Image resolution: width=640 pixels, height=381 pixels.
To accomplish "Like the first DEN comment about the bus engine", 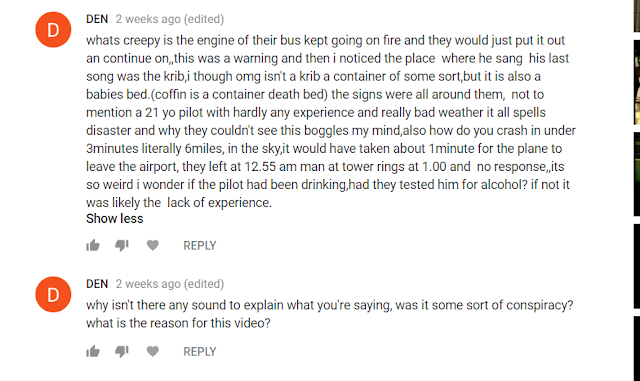I will click(93, 245).
